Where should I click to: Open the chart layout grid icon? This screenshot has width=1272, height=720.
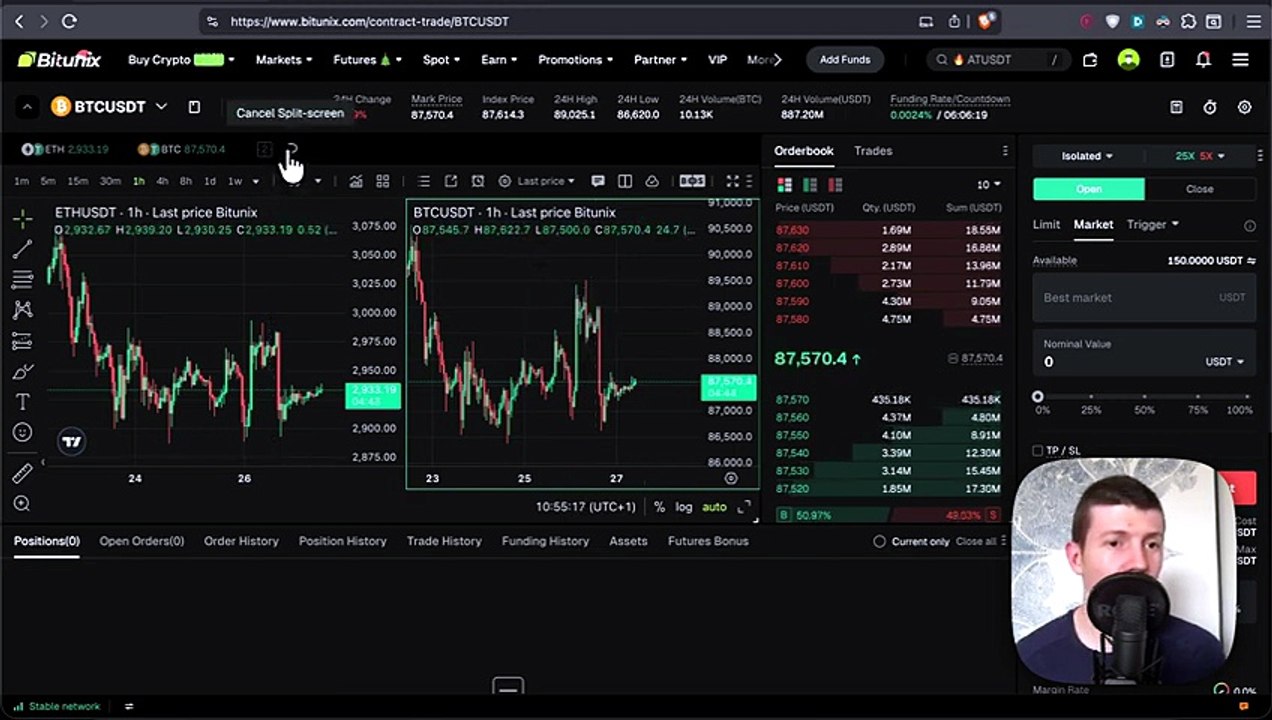tap(382, 181)
